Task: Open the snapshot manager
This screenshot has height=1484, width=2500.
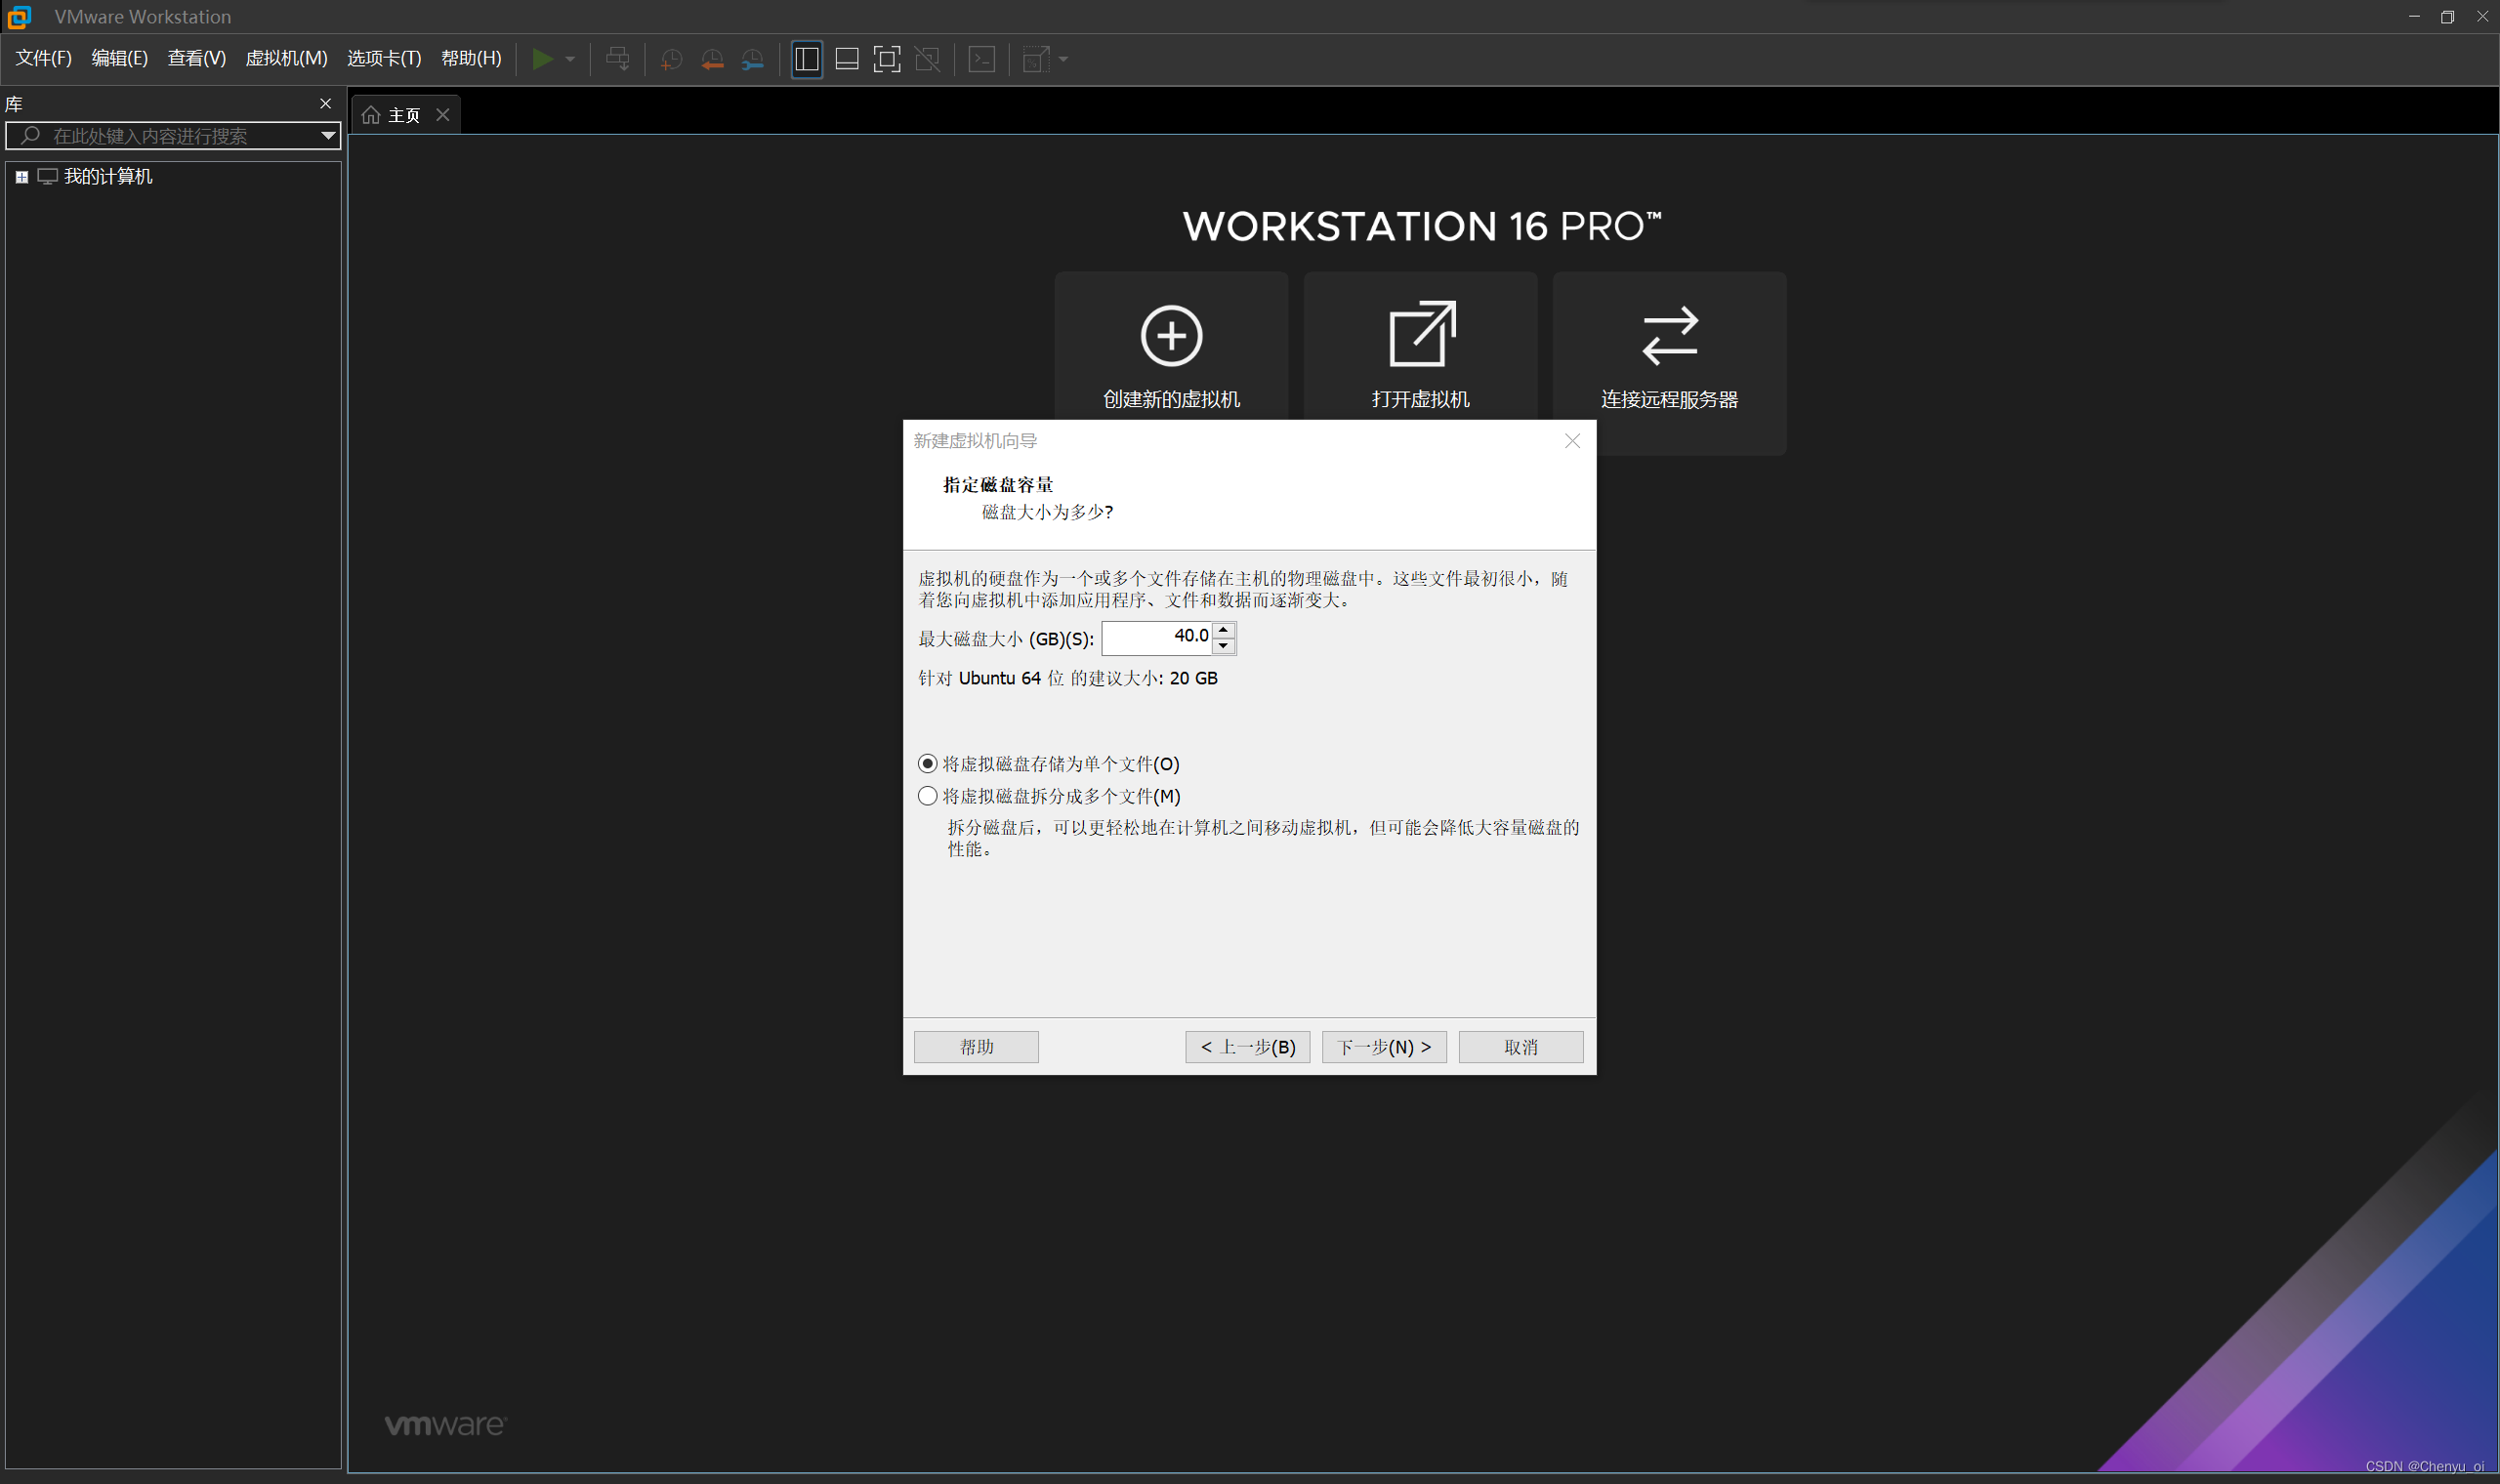Action: pos(753,59)
